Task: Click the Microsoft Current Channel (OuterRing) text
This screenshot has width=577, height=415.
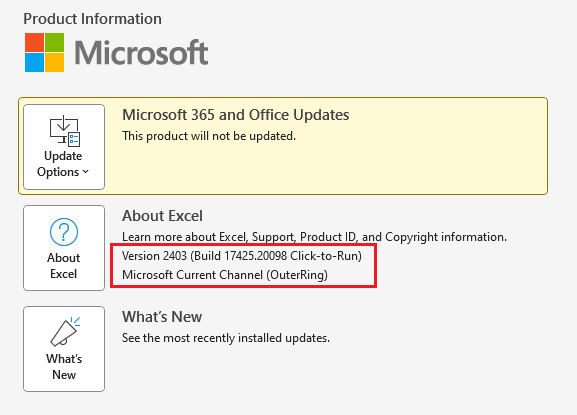Action: (x=225, y=275)
